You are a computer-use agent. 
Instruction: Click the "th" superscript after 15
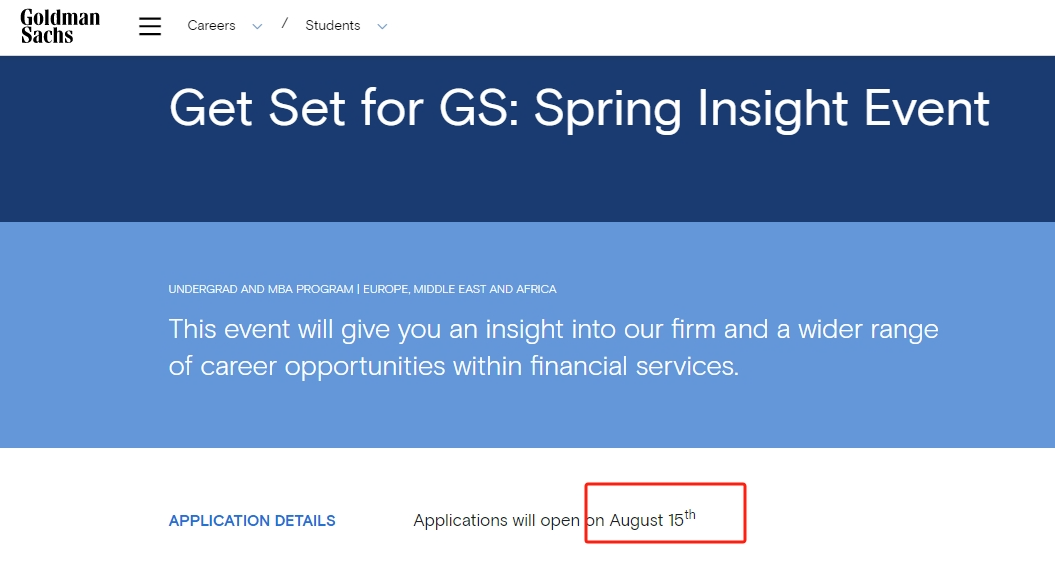[690, 515]
